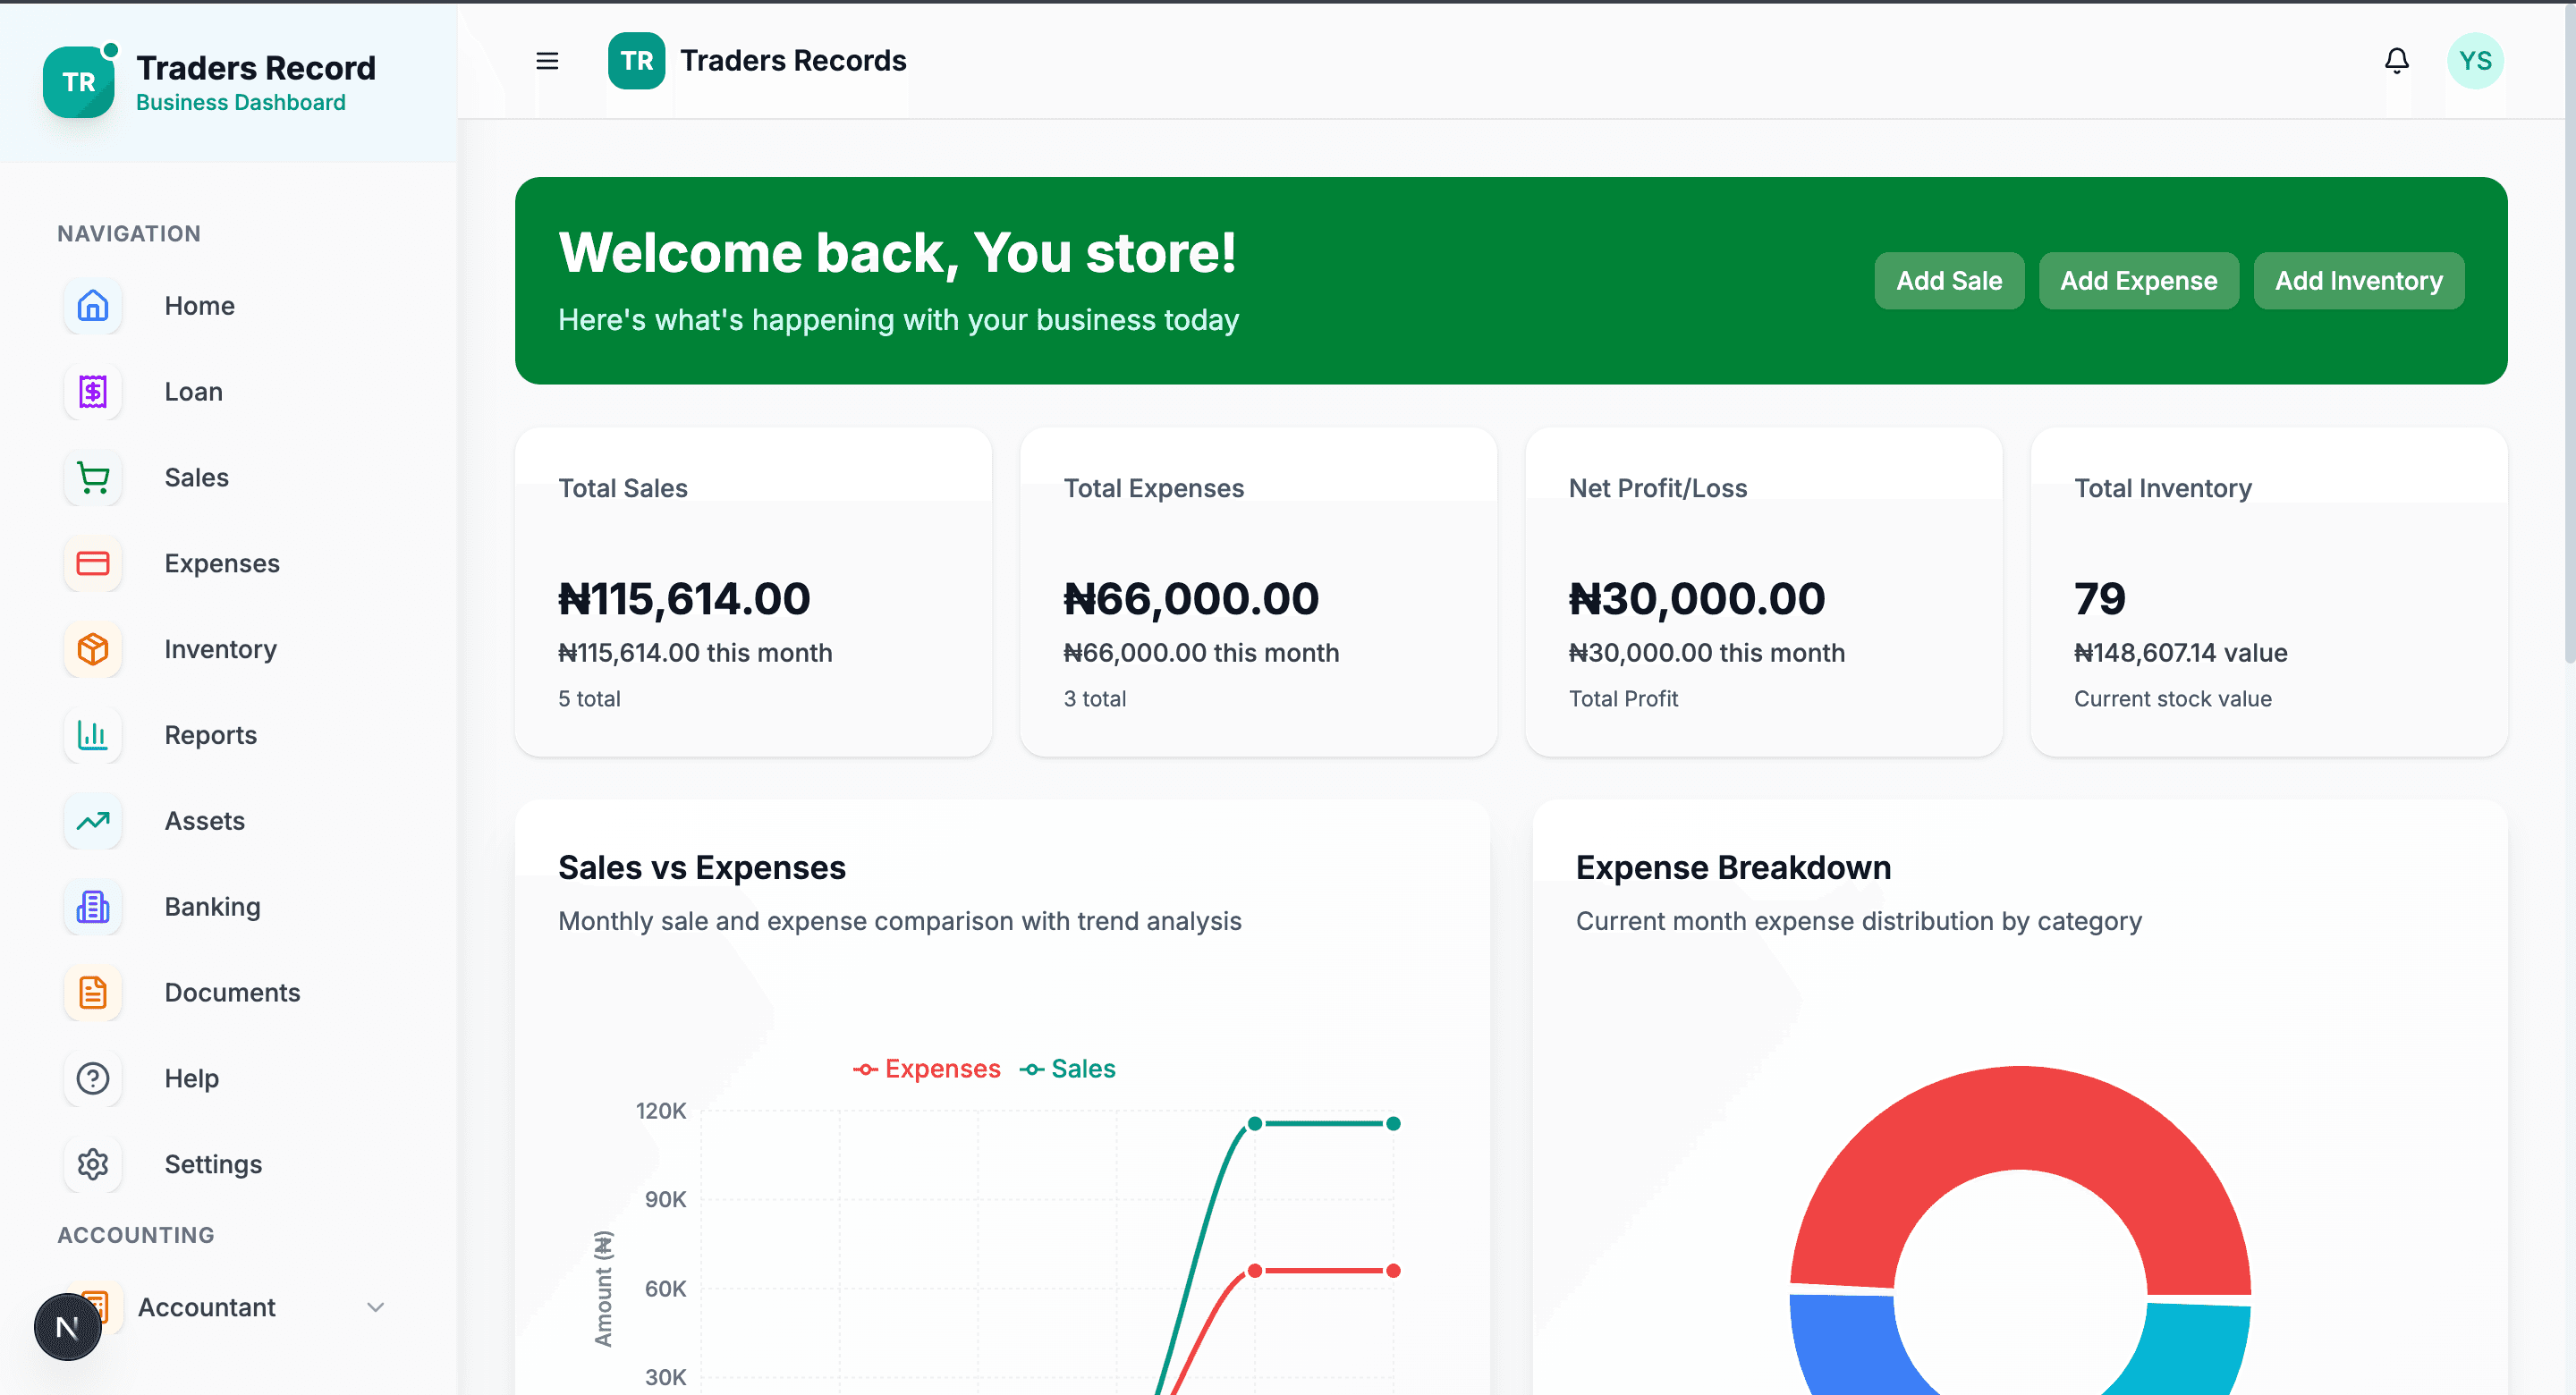Toggle the Sales series in chart legend
The height and width of the screenshot is (1395, 2576).
point(1066,1068)
